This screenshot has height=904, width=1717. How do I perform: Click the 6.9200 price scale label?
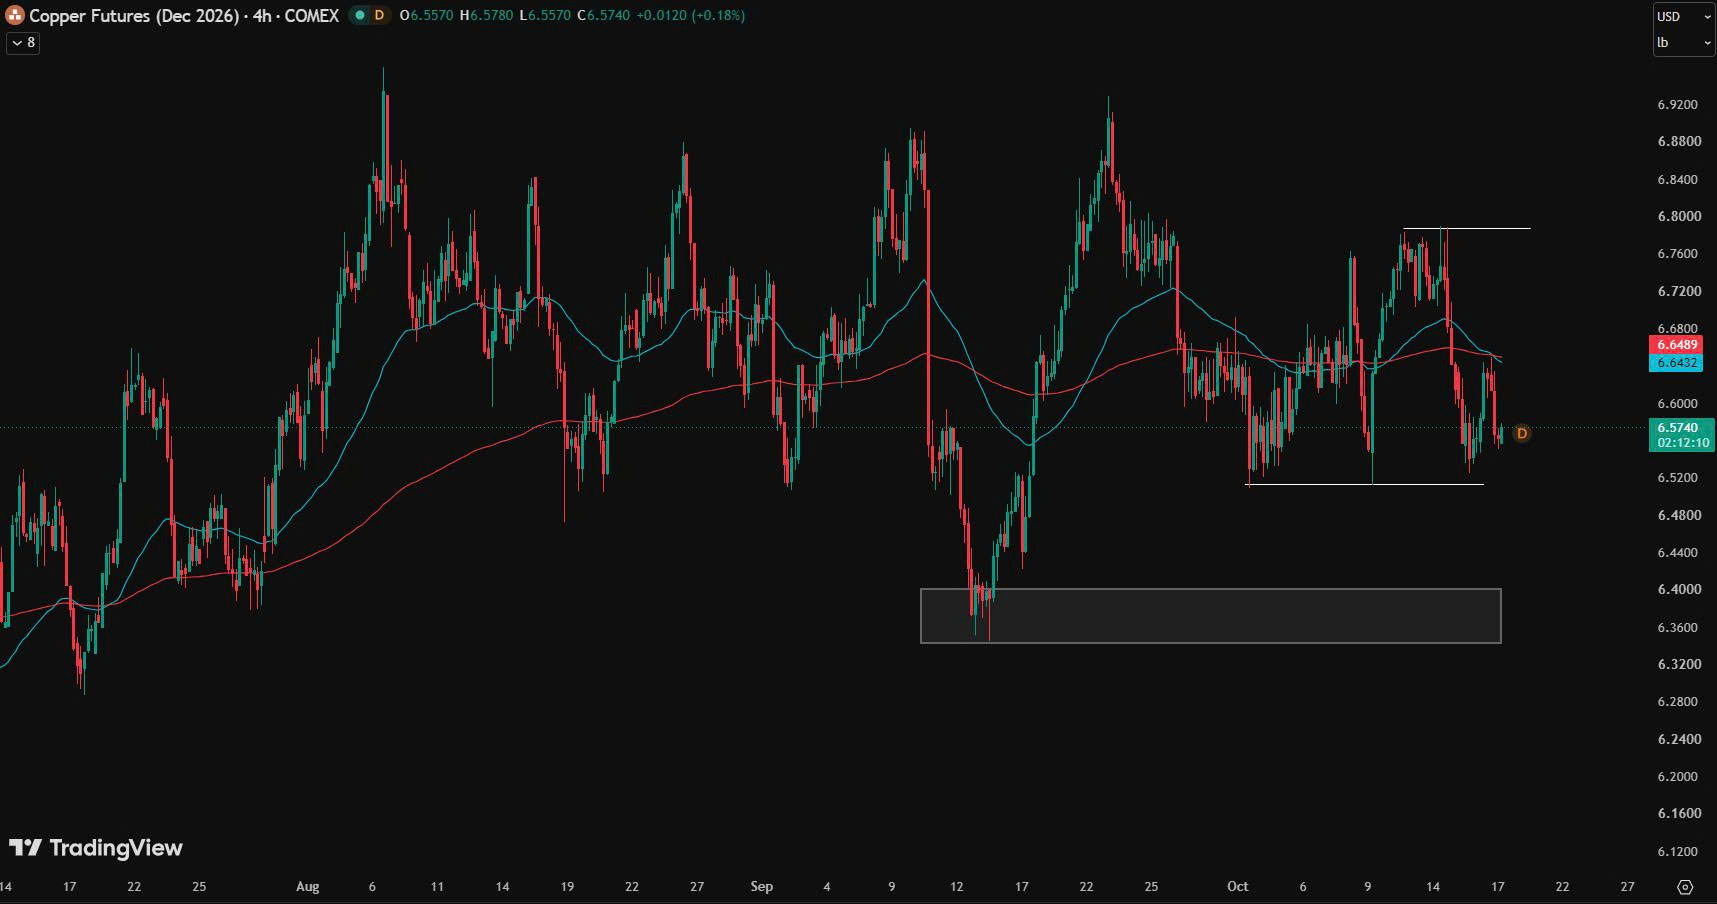[x=1678, y=104]
